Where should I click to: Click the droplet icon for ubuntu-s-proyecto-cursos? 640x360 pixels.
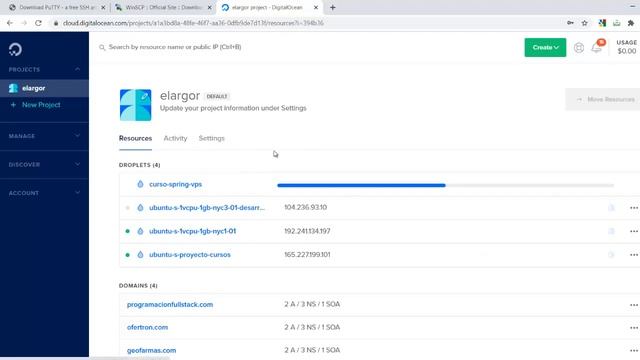(140, 255)
